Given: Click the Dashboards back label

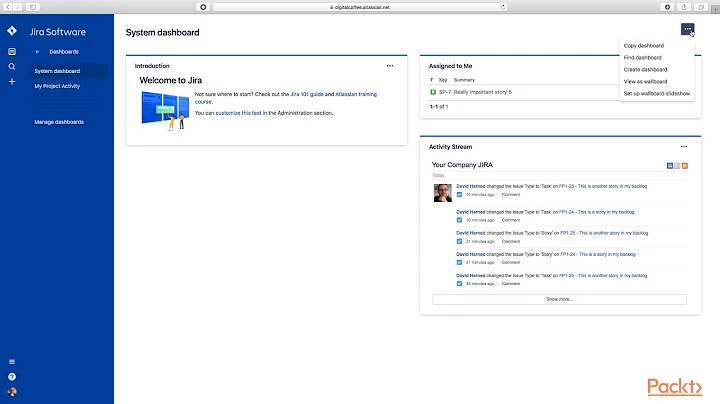Looking at the screenshot, I should click(x=64, y=52).
